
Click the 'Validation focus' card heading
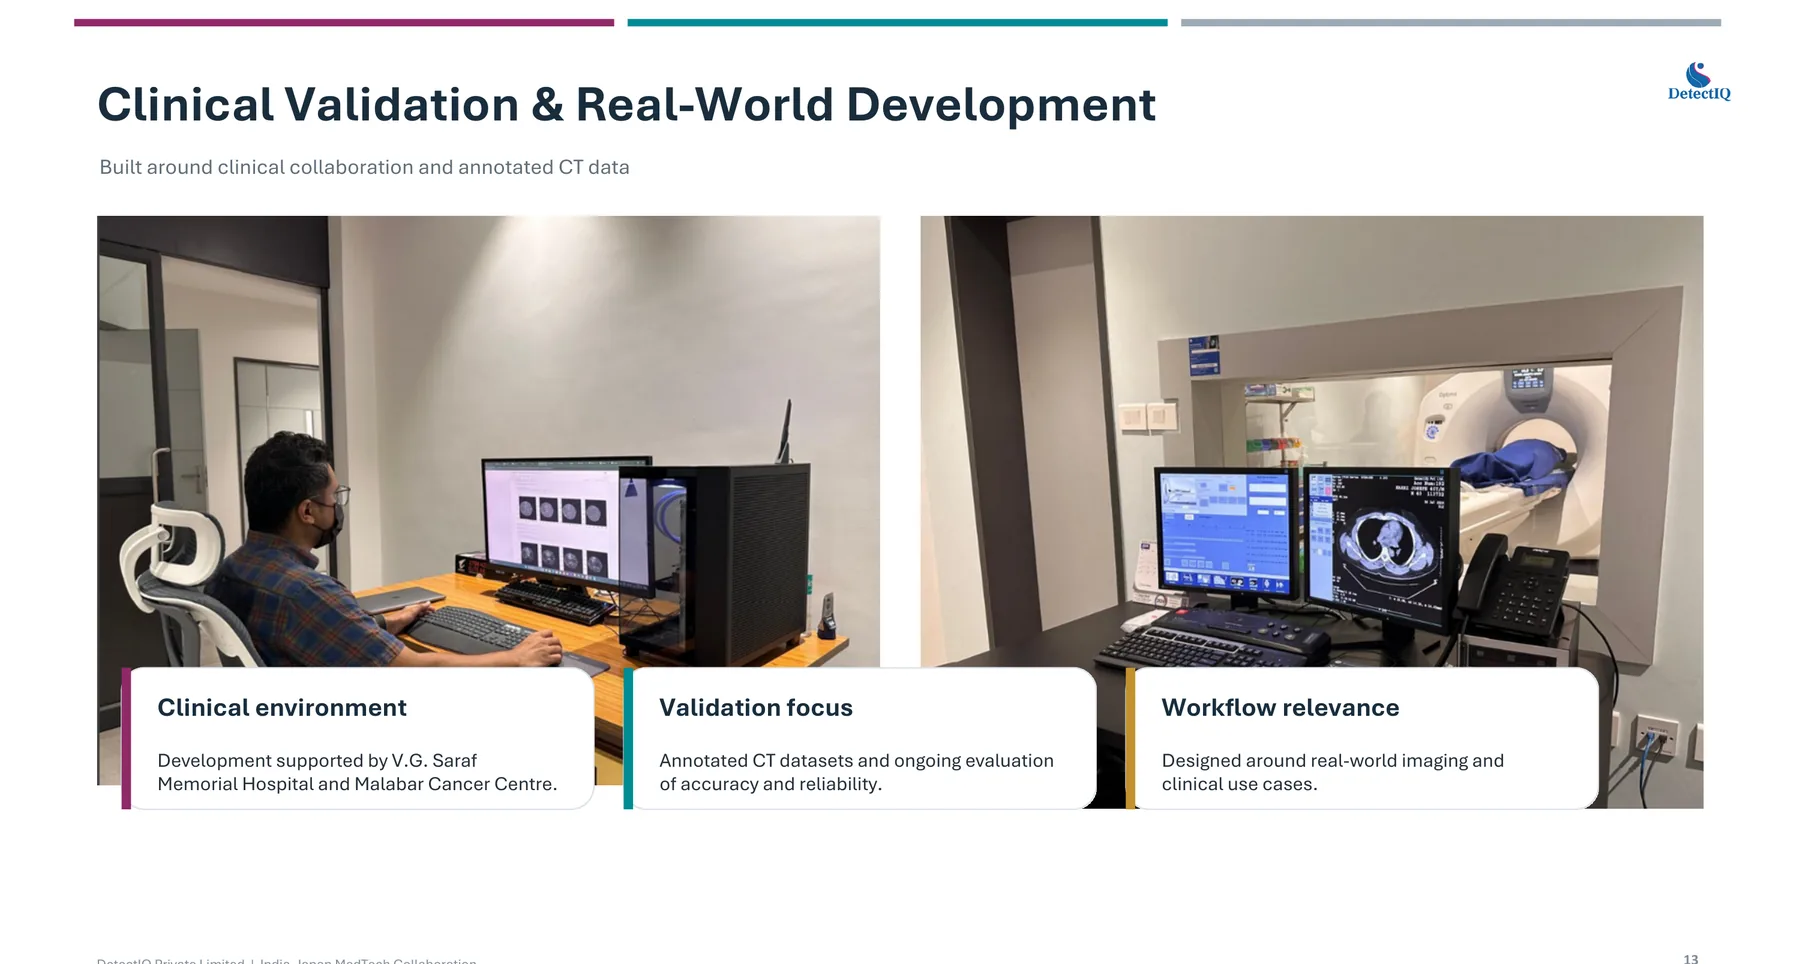tap(755, 707)
